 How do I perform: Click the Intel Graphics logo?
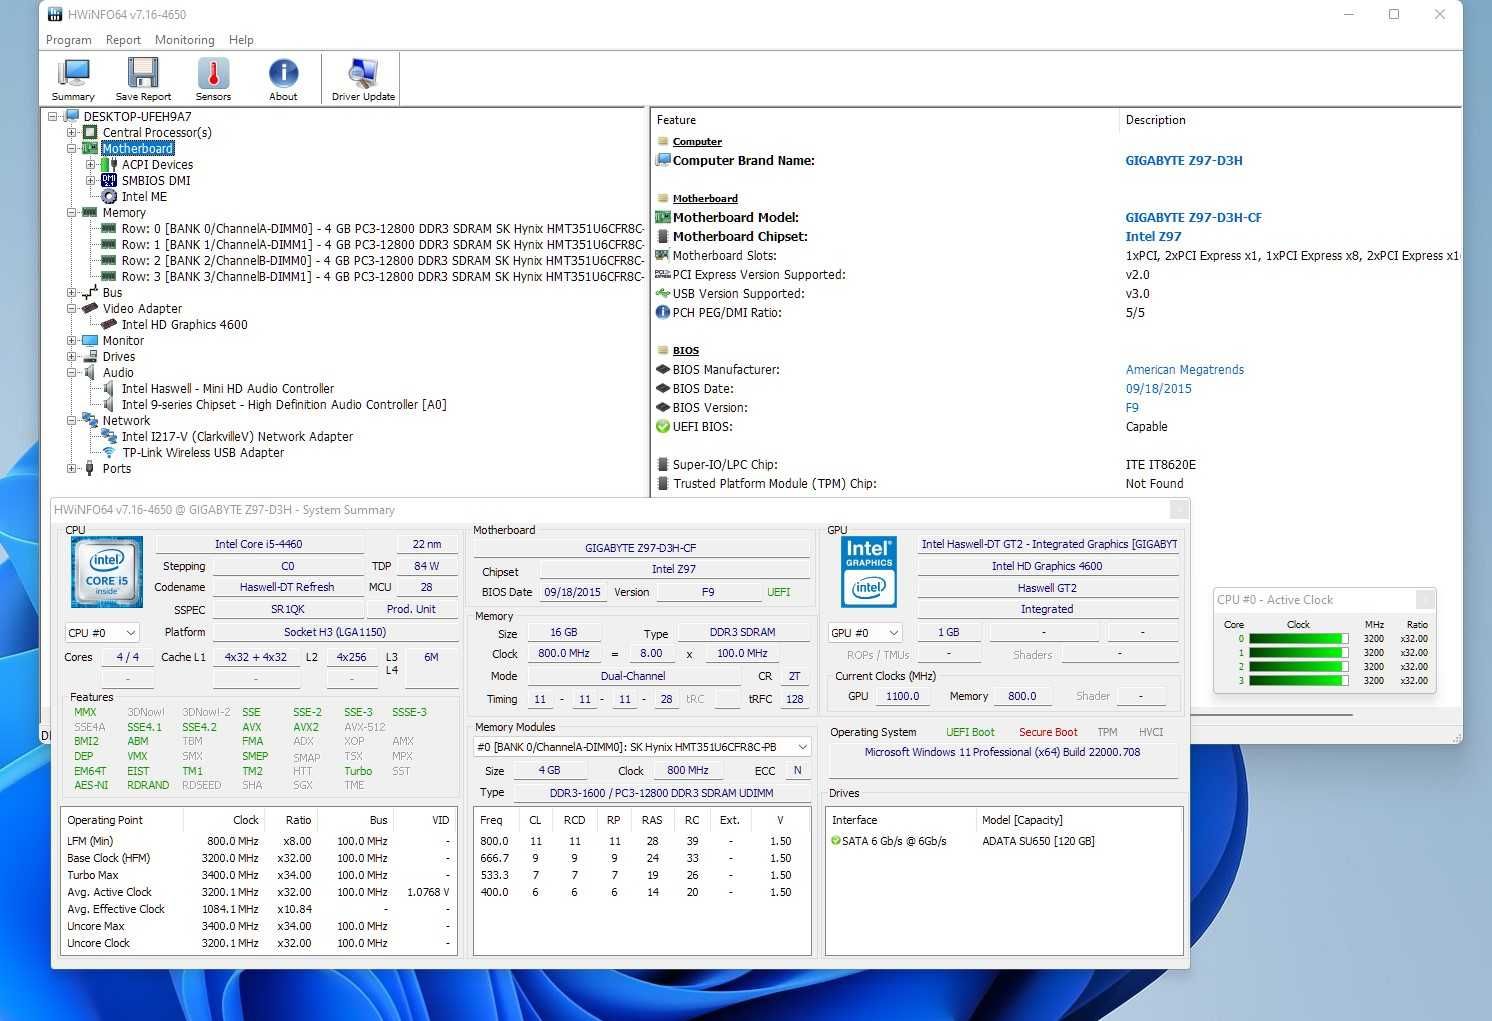tap(869, 572)
